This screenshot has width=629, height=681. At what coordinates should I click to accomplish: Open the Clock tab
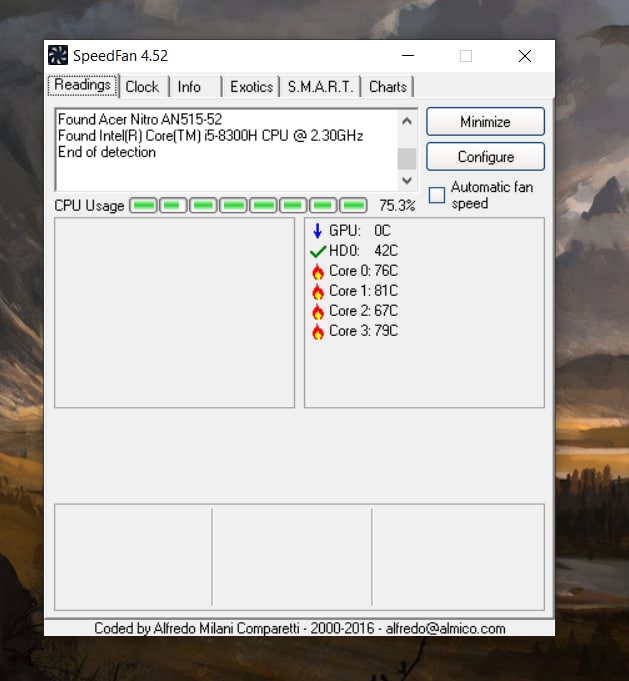tap(142, 87)
